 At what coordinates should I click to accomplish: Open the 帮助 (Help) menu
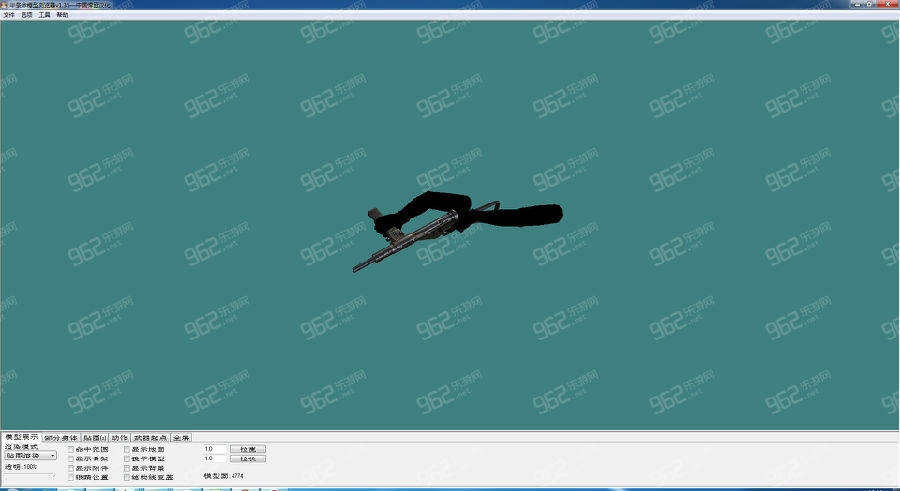coord(63,15)
